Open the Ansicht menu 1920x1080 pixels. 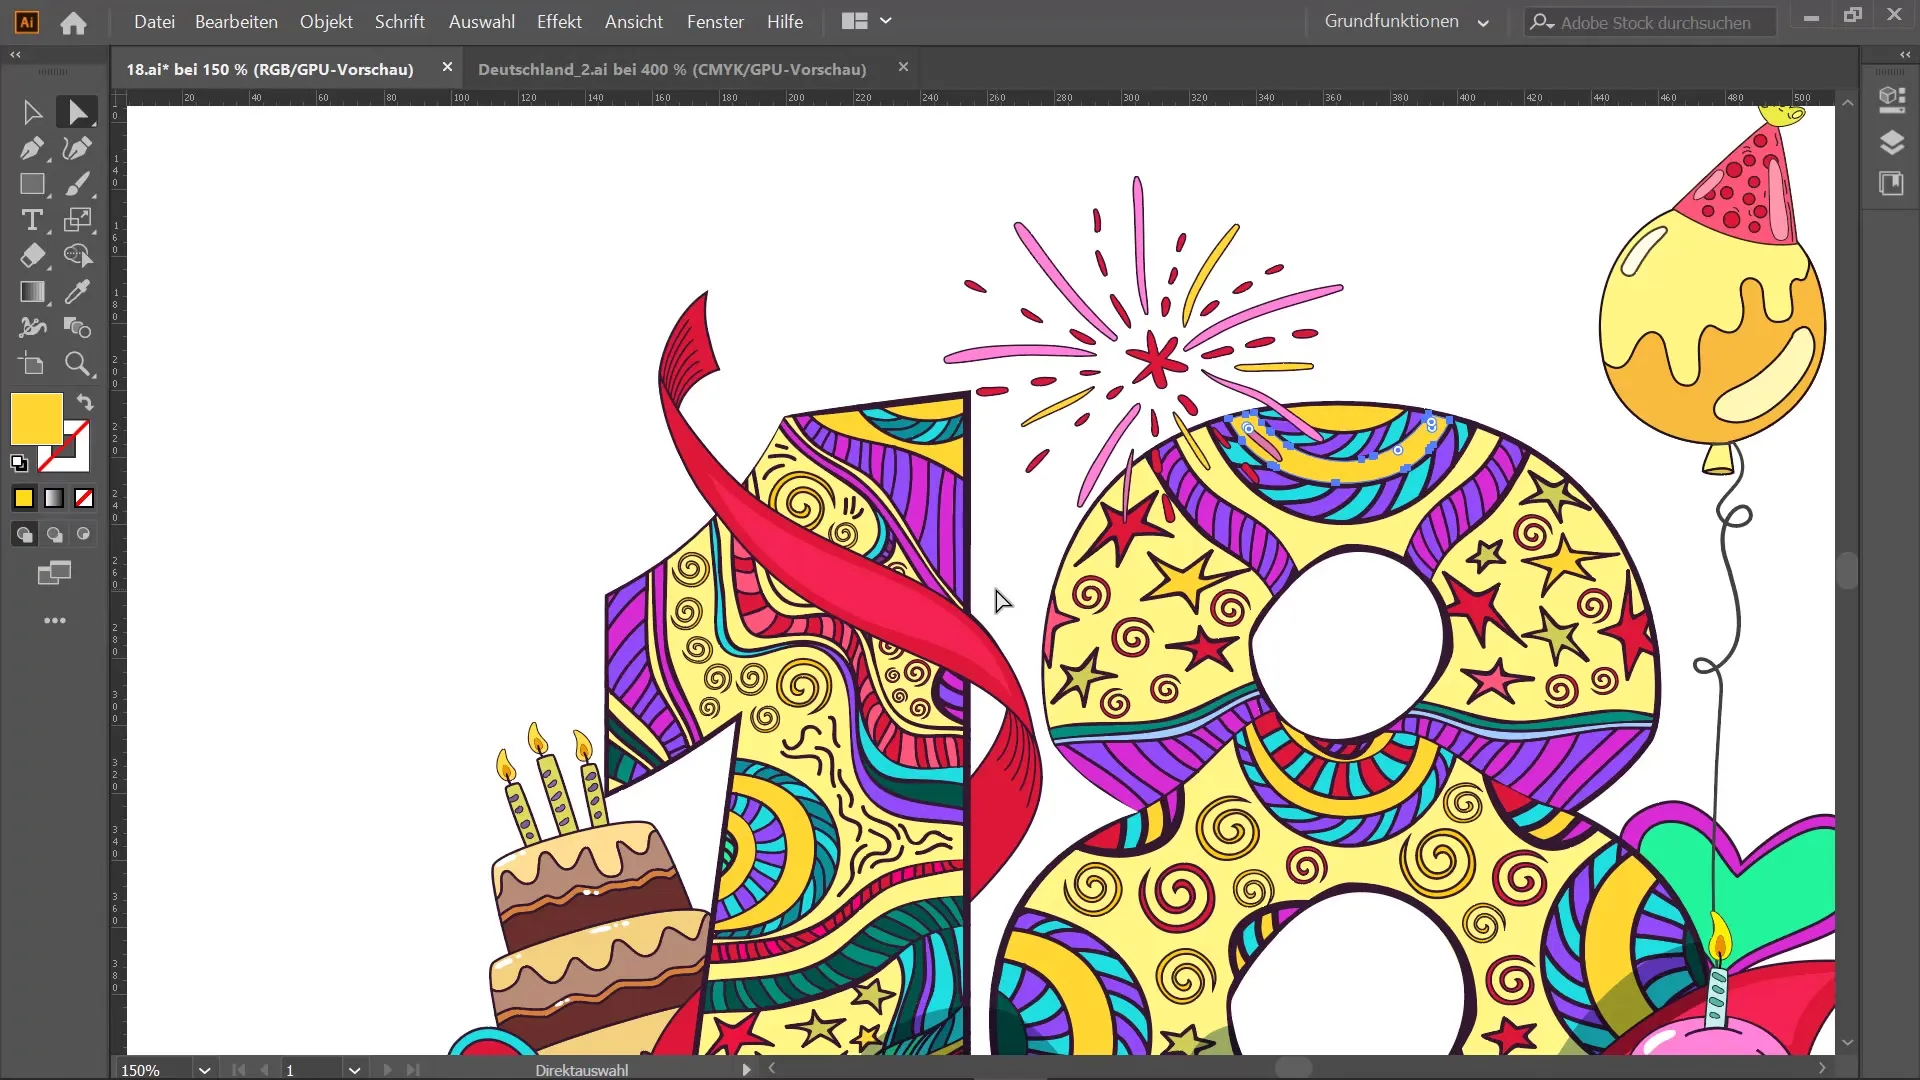point(633,21)
